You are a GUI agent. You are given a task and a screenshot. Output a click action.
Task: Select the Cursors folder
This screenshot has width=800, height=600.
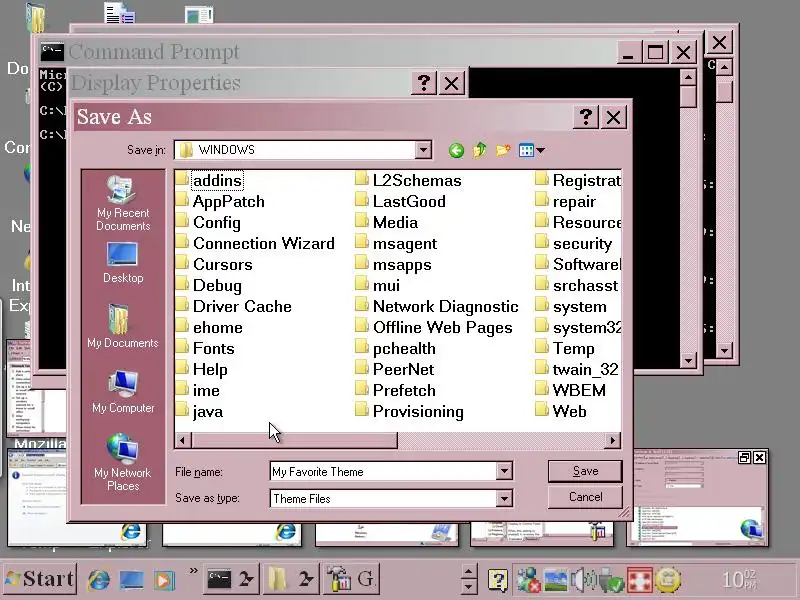click(x=214, y=264)
